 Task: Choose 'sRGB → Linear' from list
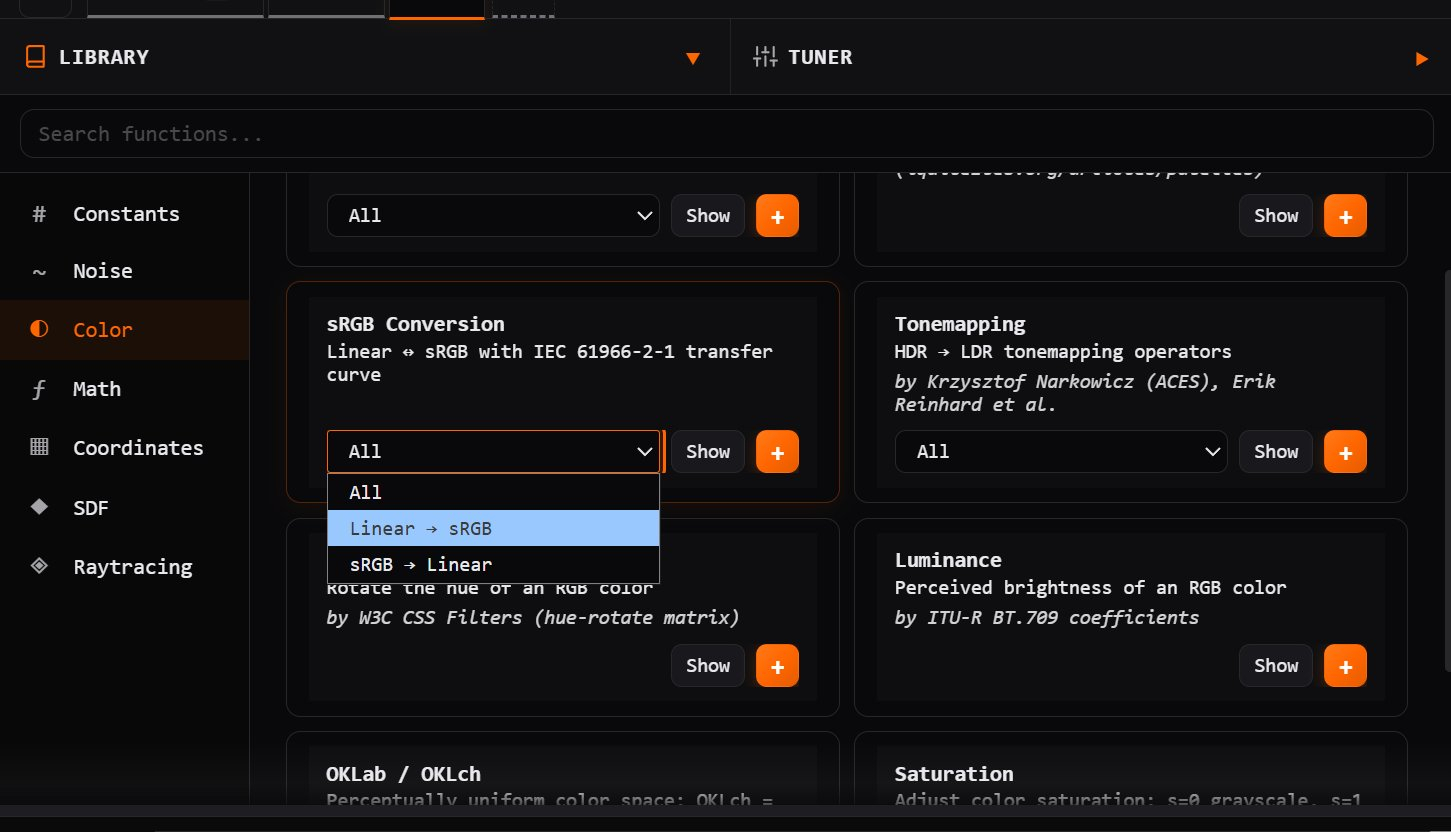[493, 564]
